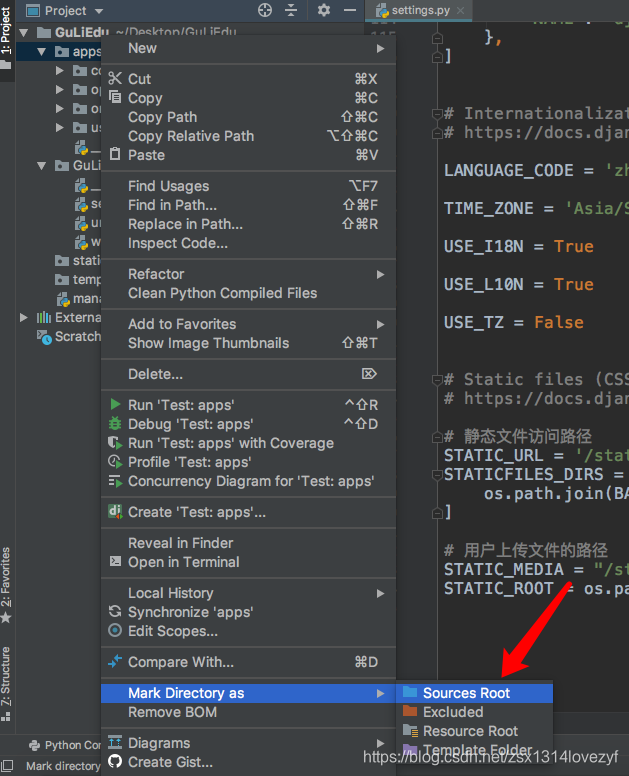Toggle tool window quick-access button bottom-left
Viewport: 629px width, 776px height.
point(7,765)
